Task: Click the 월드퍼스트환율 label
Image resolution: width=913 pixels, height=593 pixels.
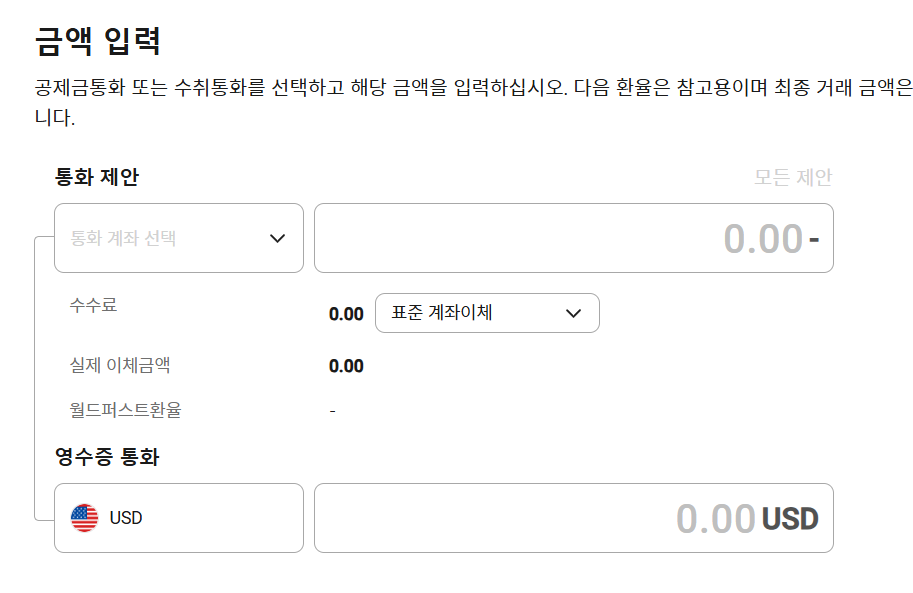Action: click(125, 410)
